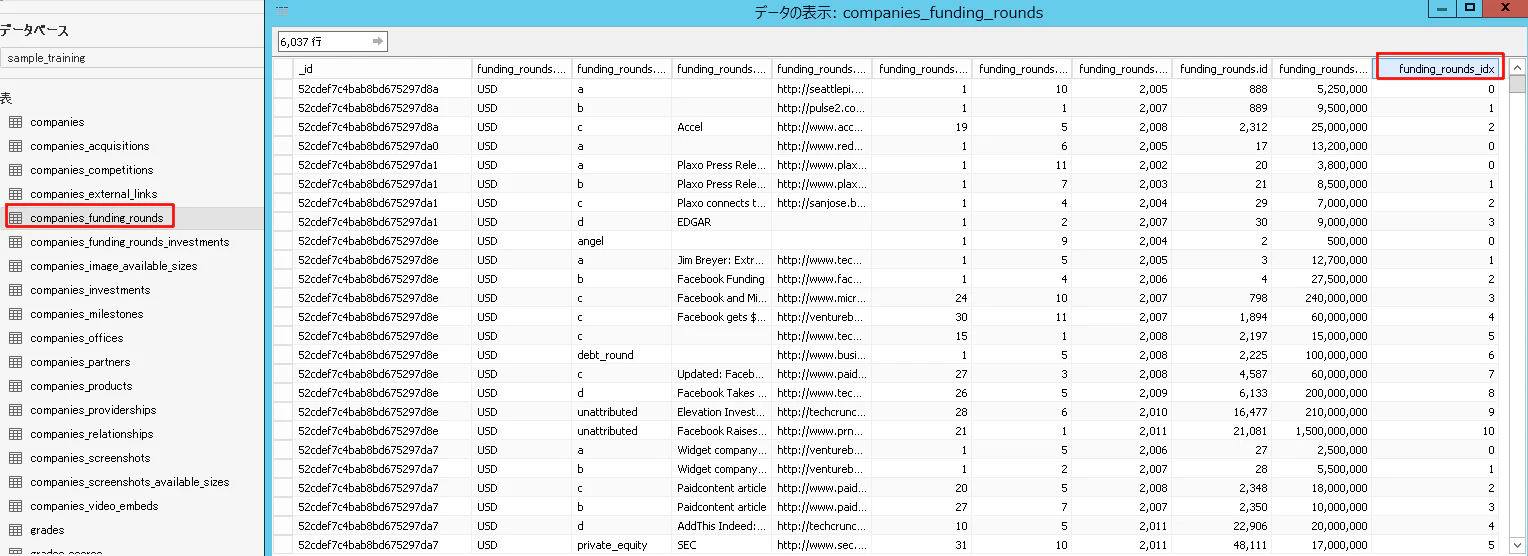Screen dimensions: 1528x556
Task: Click the funding_rounds.id column header
Action: 1222,69
